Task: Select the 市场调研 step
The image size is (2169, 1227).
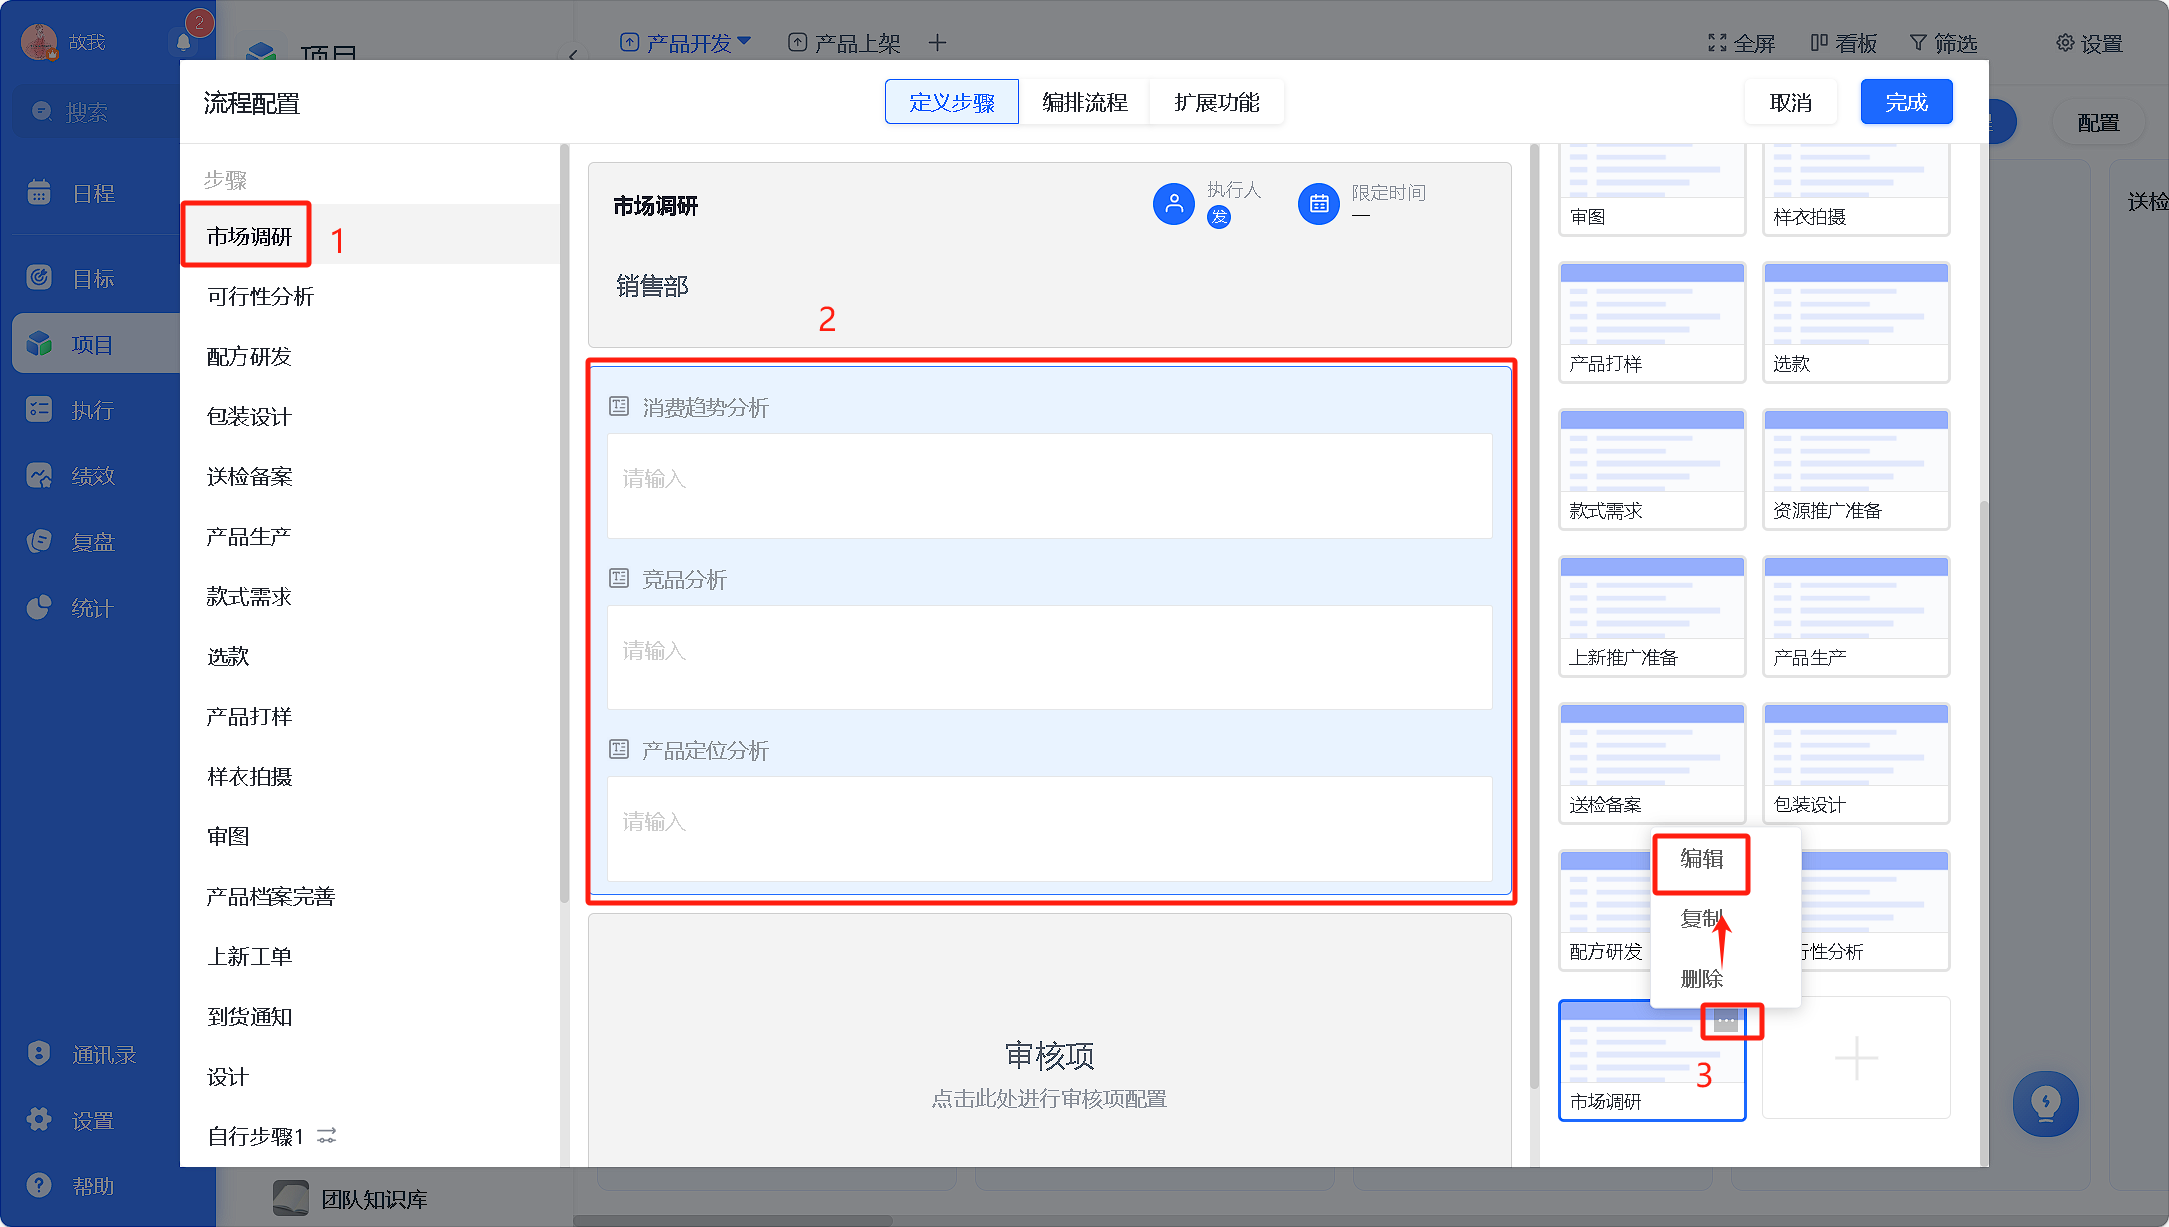Action: click(370, 236)
